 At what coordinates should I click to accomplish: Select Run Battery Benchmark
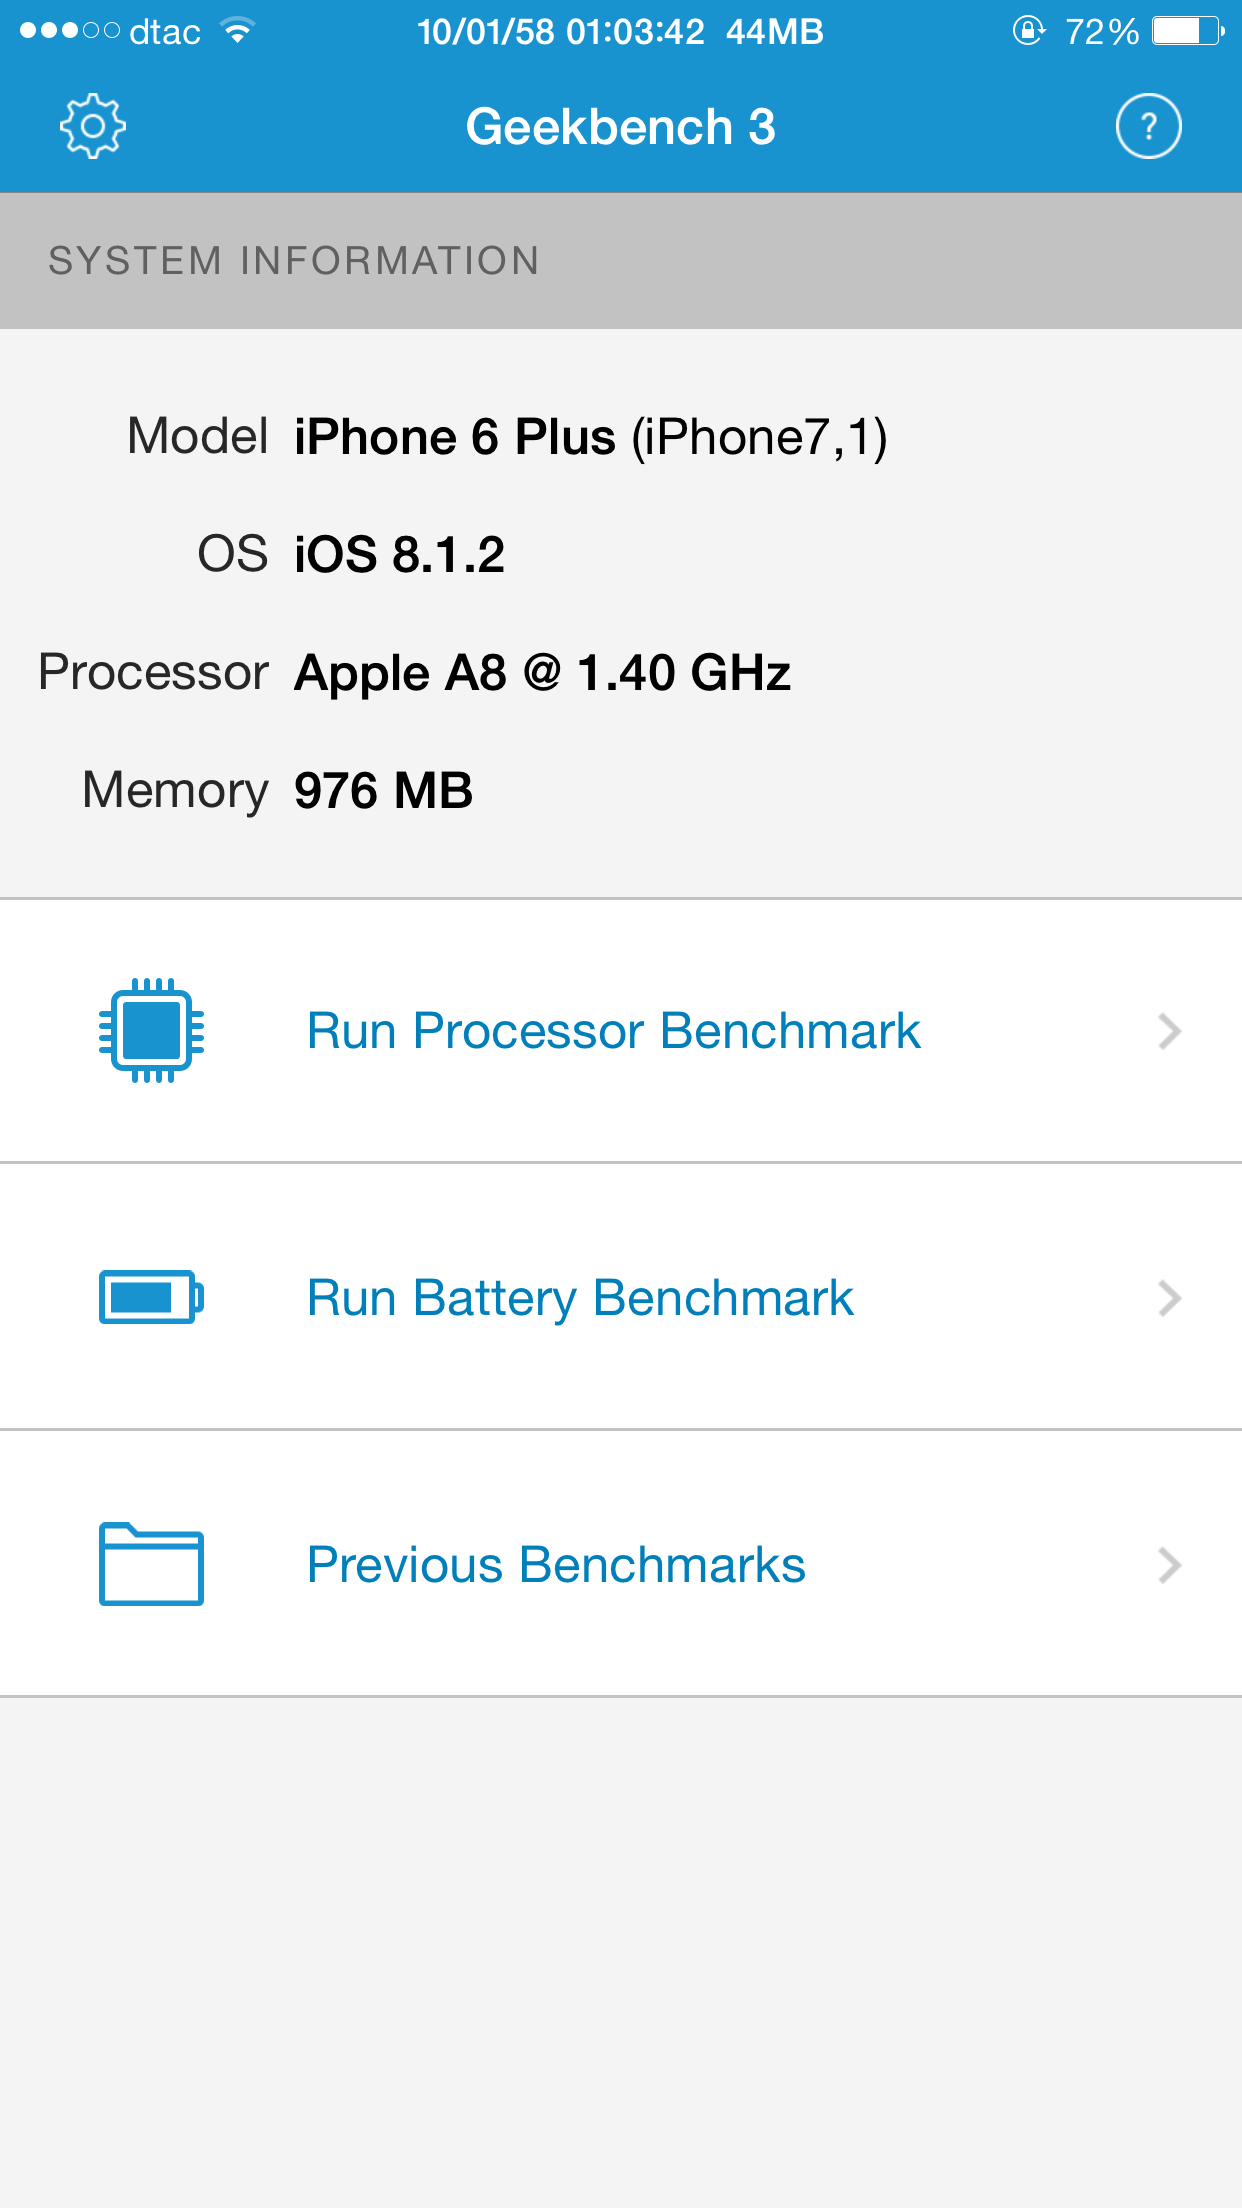click(580, 1298)
